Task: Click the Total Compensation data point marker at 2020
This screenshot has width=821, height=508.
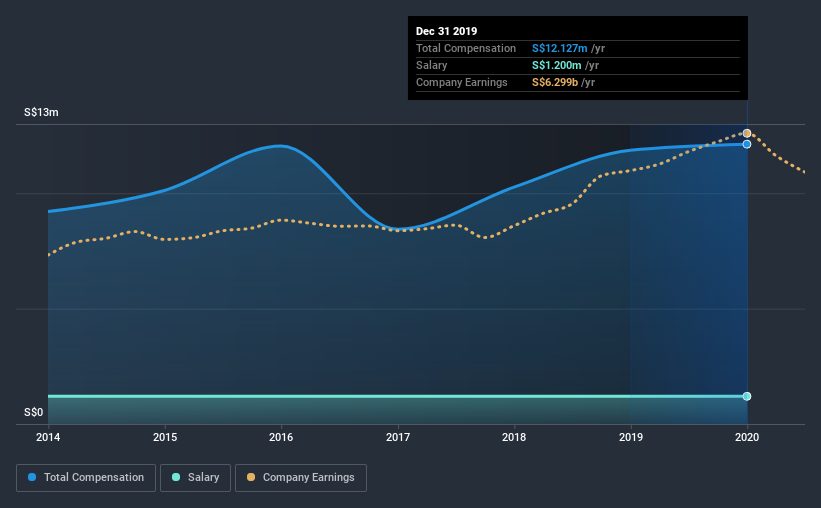Action: pyautogui.click(x=747, y=144)
